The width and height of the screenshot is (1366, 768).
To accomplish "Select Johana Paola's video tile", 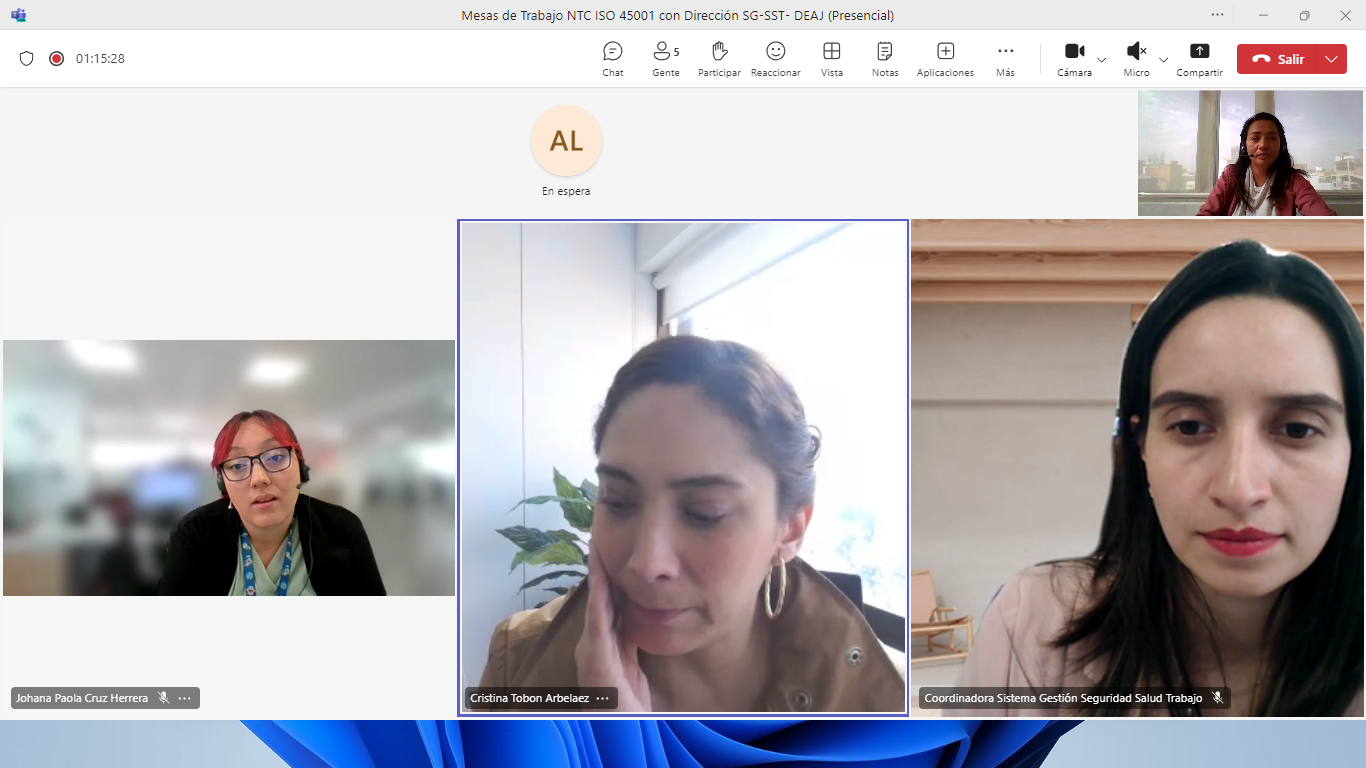I will click(x=229, y=468).
